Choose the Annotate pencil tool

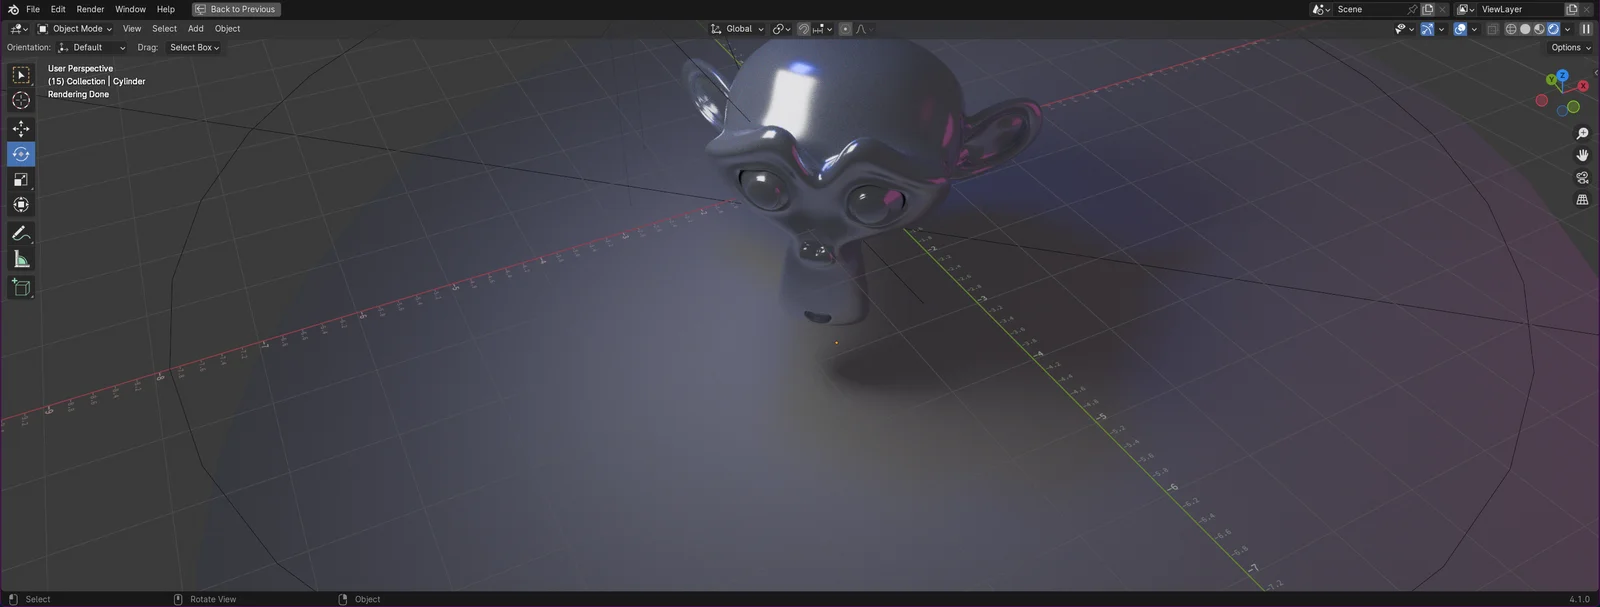click(x=21, y=234)
